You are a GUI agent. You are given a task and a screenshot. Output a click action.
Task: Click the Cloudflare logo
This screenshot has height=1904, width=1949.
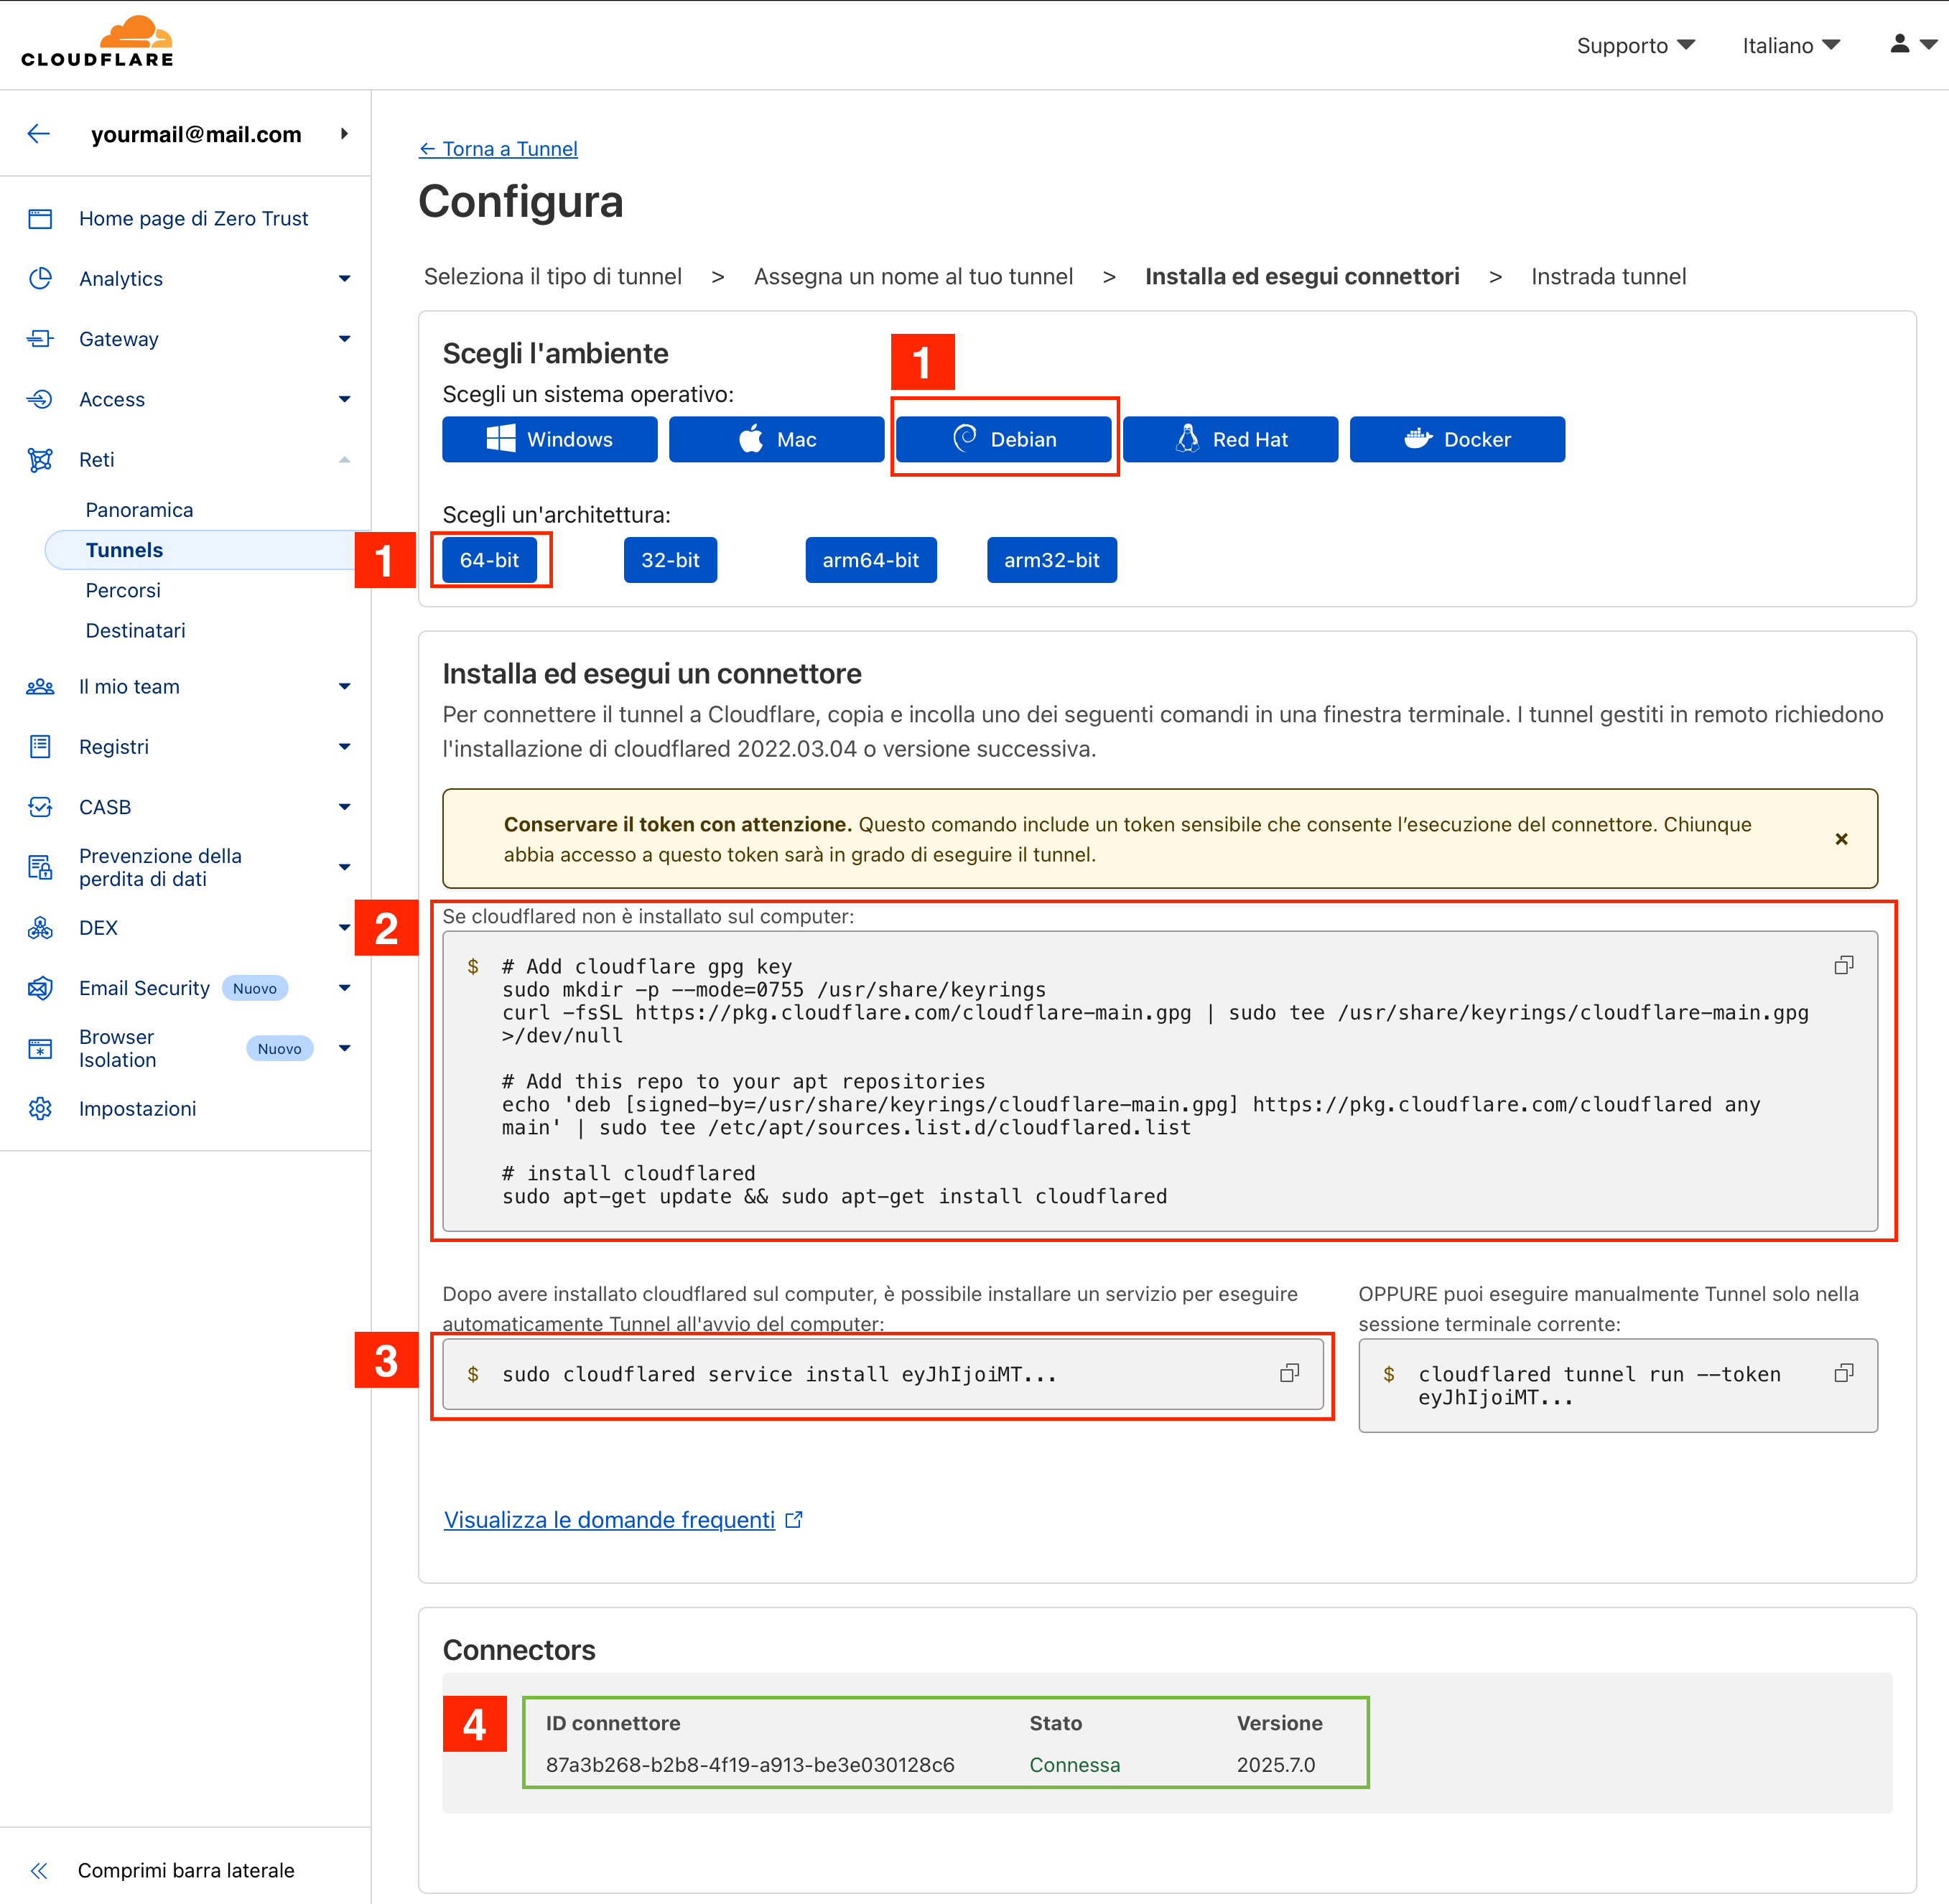pos(97,42)
